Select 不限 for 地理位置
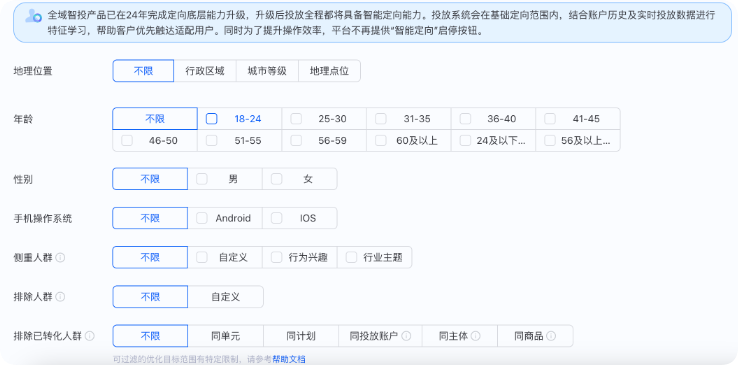 point(143,71)
